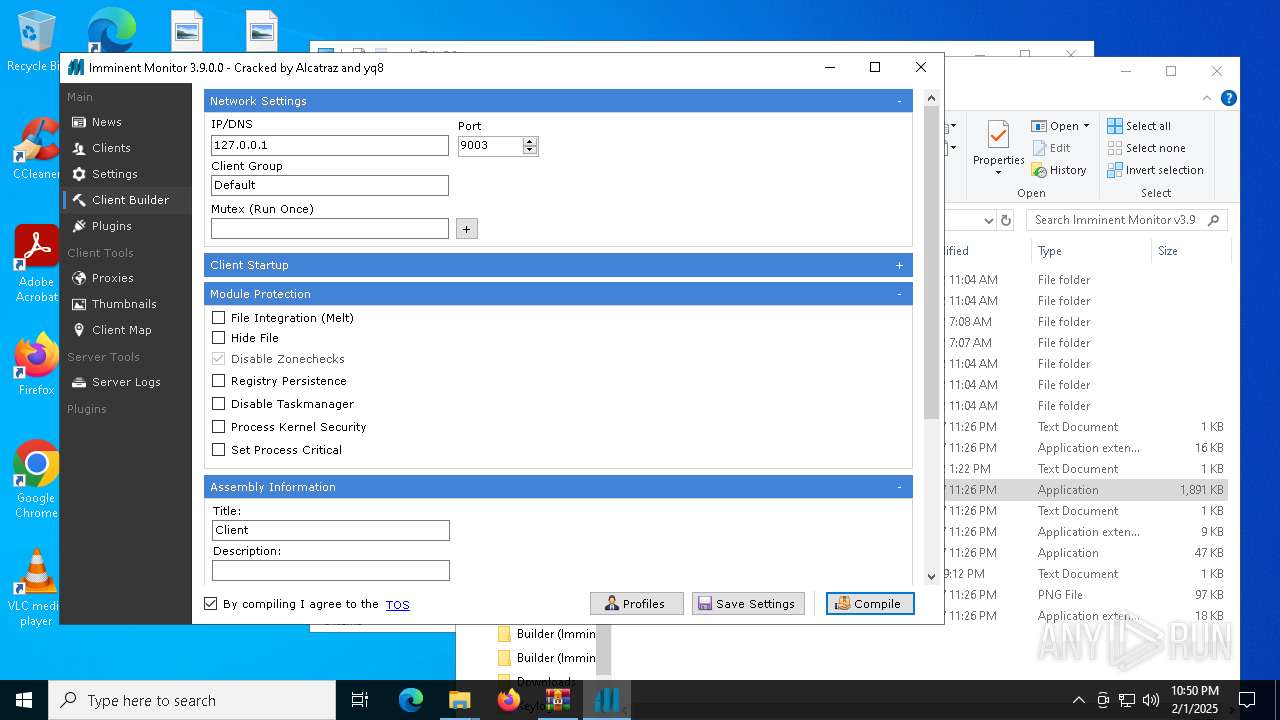
Task: Click Invert selection in Explorer ribbon
Action: [x=1156, y=170]
